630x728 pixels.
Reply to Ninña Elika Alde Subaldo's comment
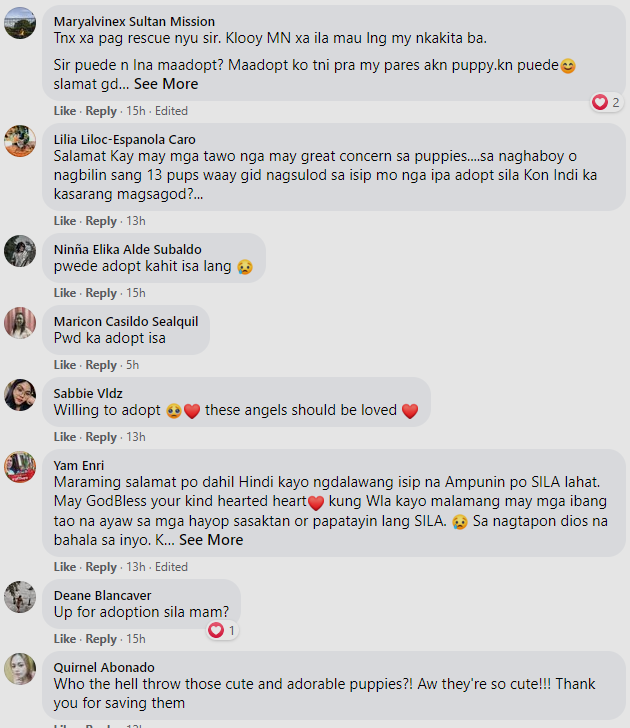click(x=101, y=293)
